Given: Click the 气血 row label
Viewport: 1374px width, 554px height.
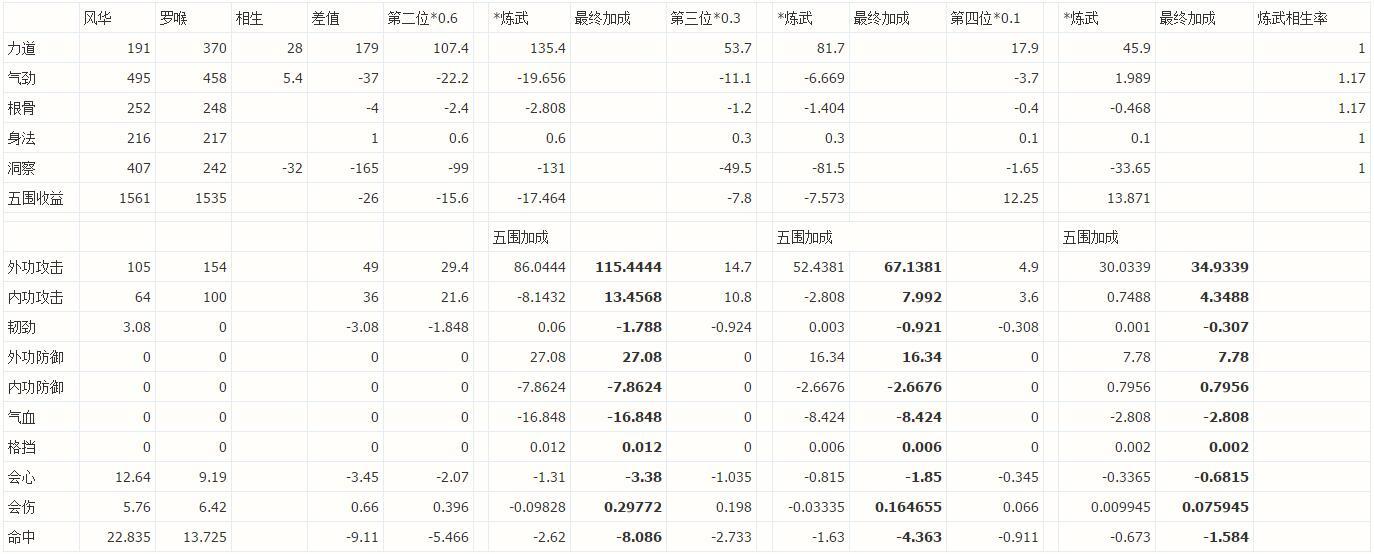Looking at the screenshot, I should click(x=21, y=417).
